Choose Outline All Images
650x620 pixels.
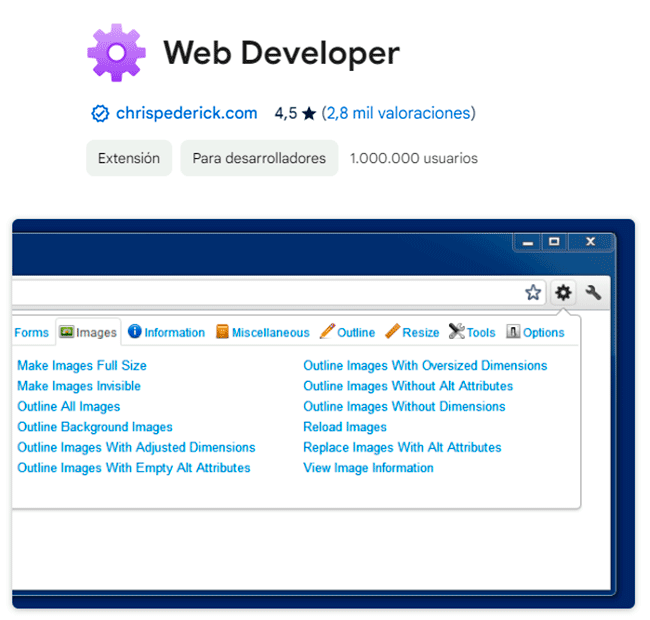(x=69, y=407)
